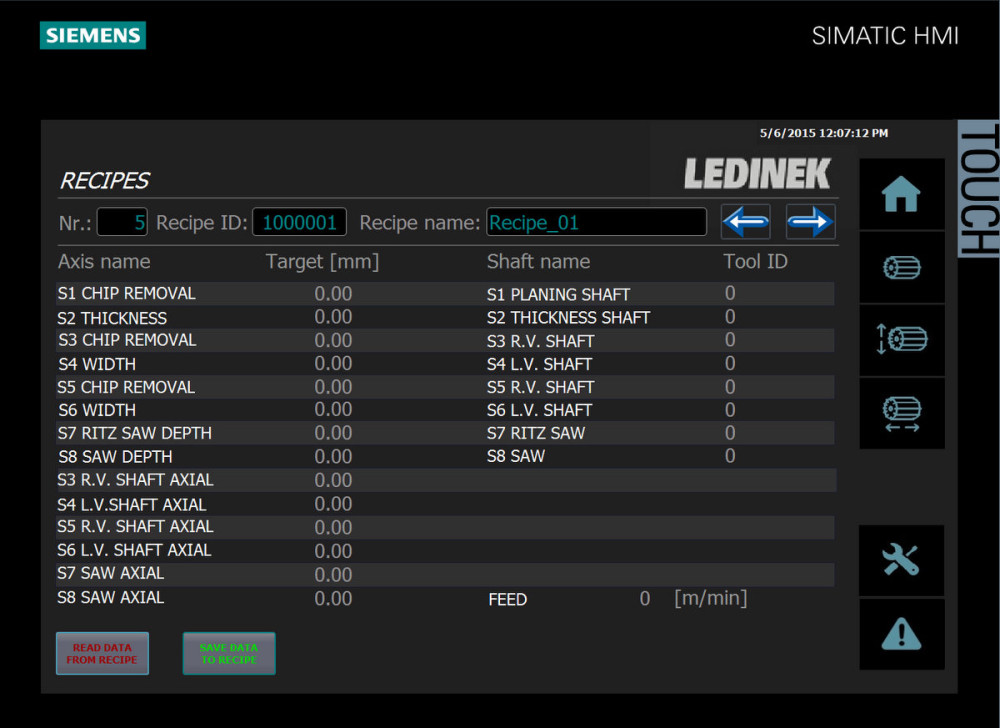Click the 'RECIPES' screen title
The image size is (1000, 728).
pyautogui.click(x=105, y=181)
